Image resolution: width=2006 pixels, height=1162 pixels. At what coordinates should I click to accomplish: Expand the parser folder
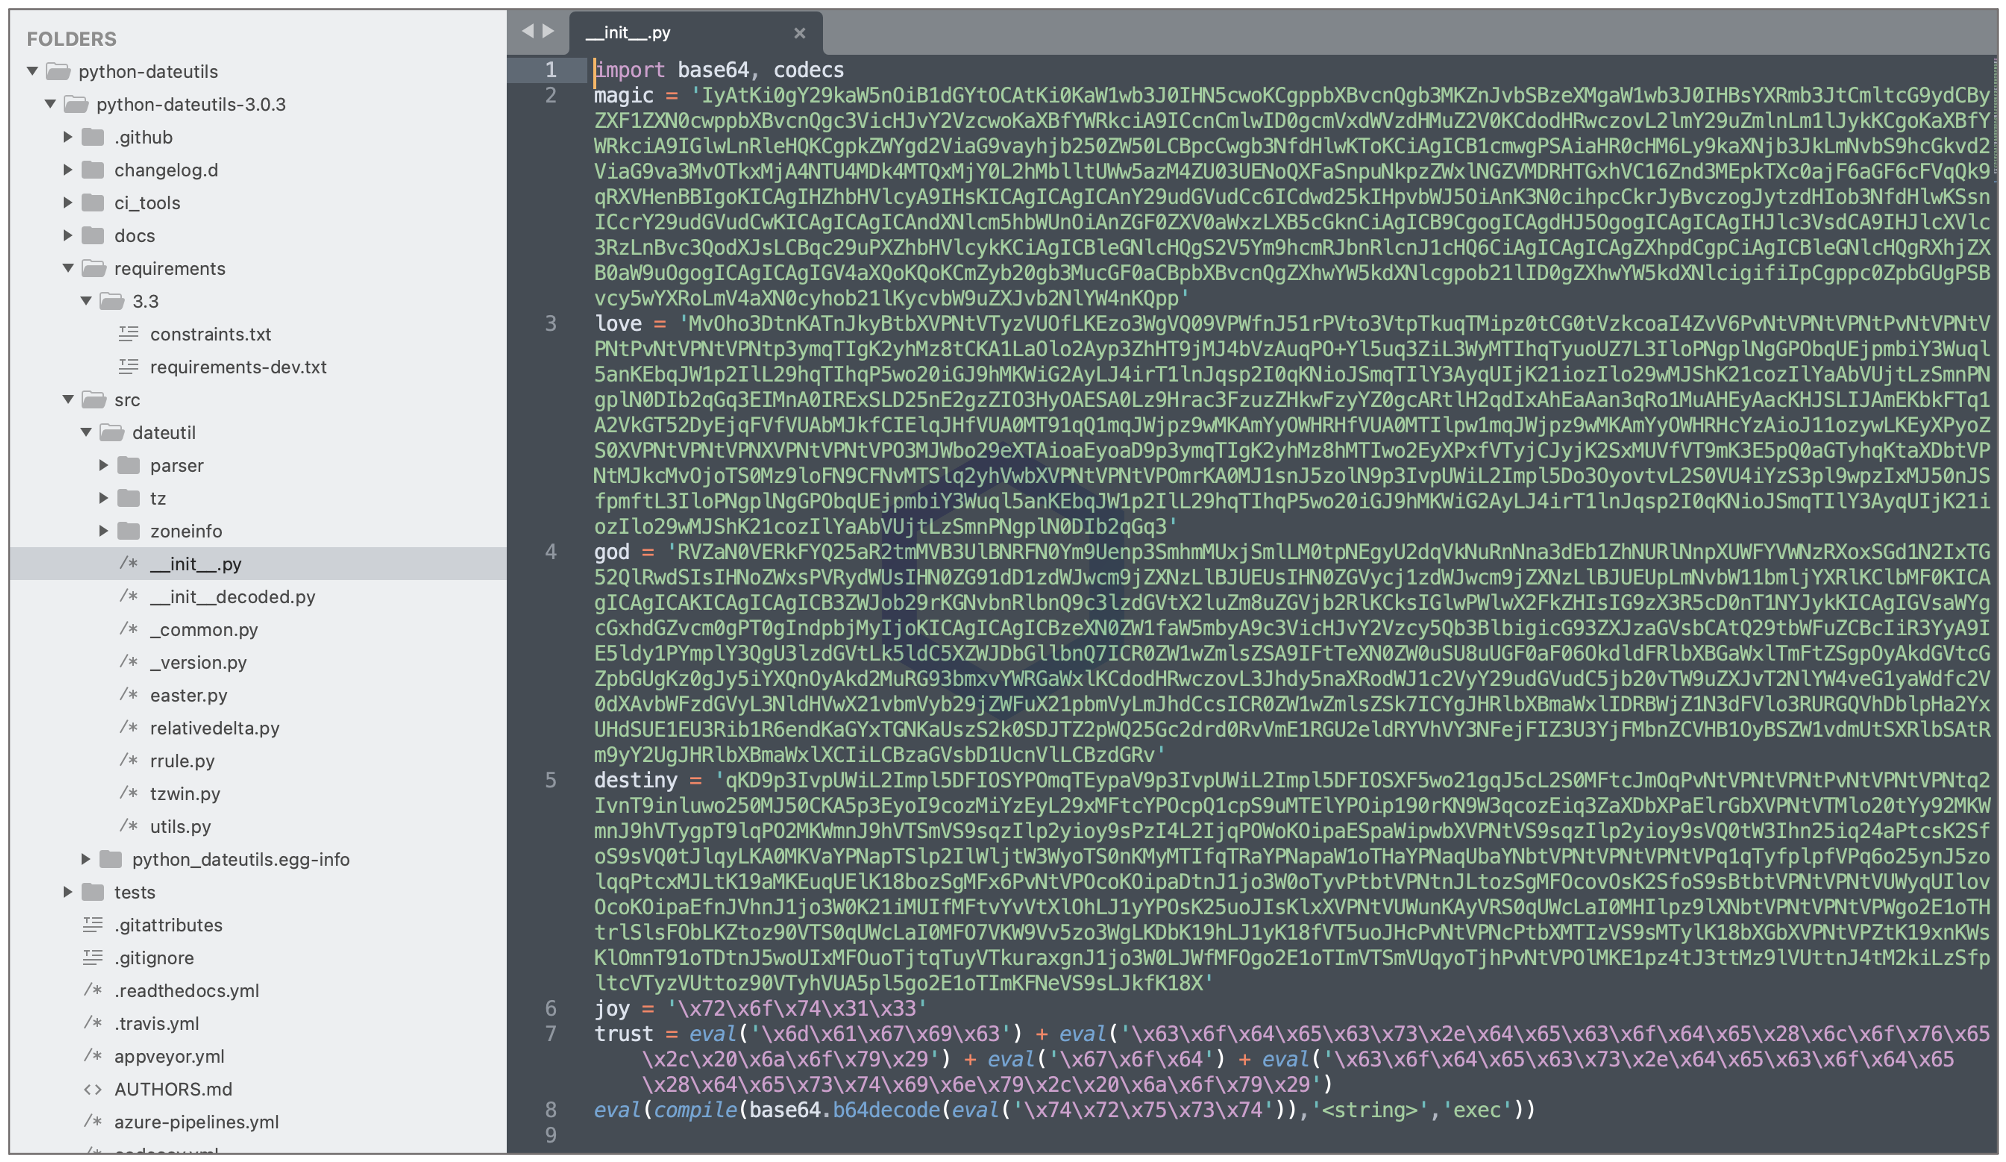click(104, 465)
